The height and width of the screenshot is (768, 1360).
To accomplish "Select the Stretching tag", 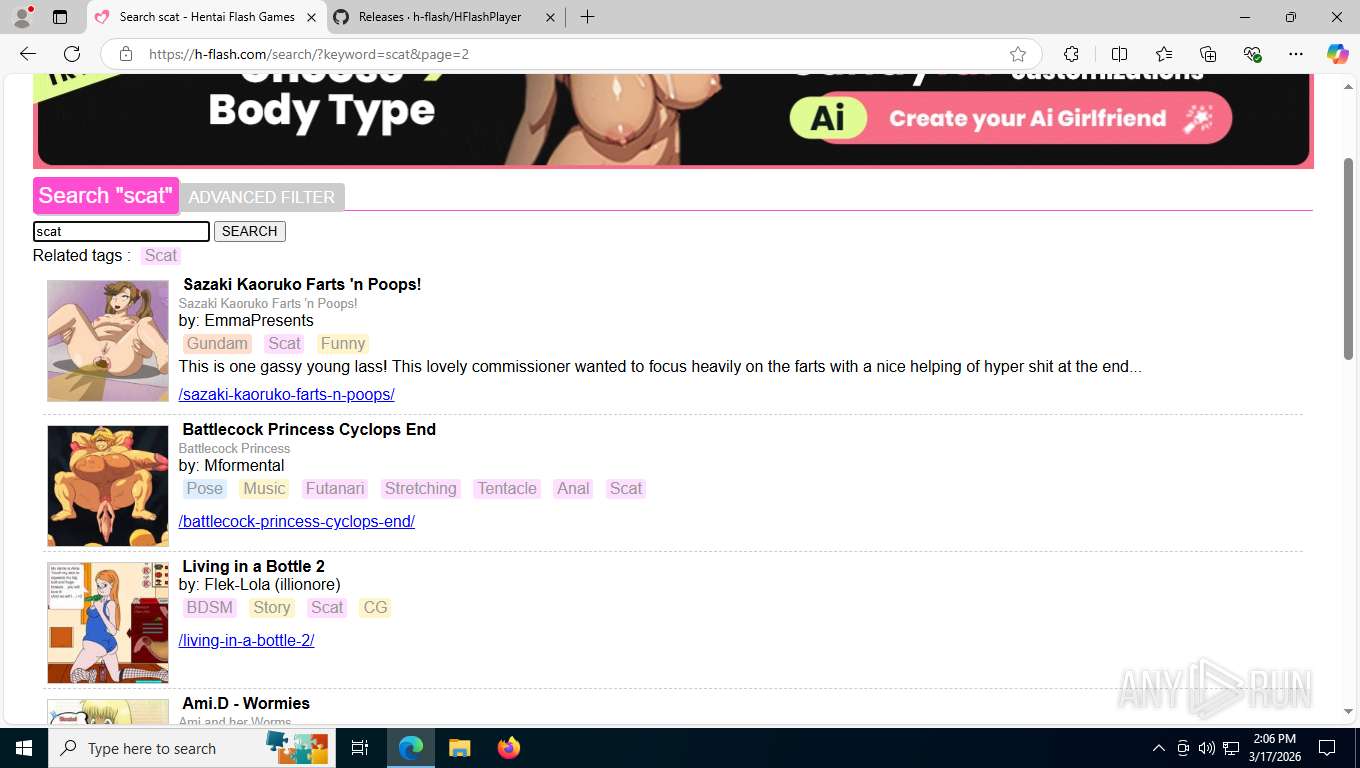I will click(x=421, y=488).
